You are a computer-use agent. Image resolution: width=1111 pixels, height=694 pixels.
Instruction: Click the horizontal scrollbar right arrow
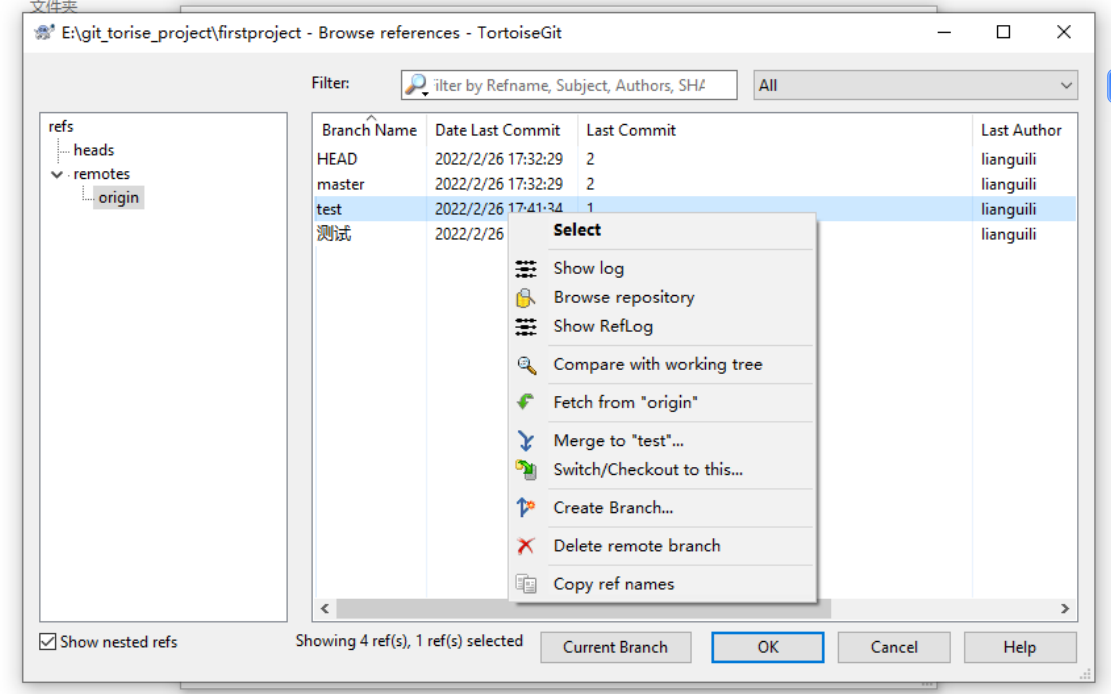click(x=1065, y=609)
